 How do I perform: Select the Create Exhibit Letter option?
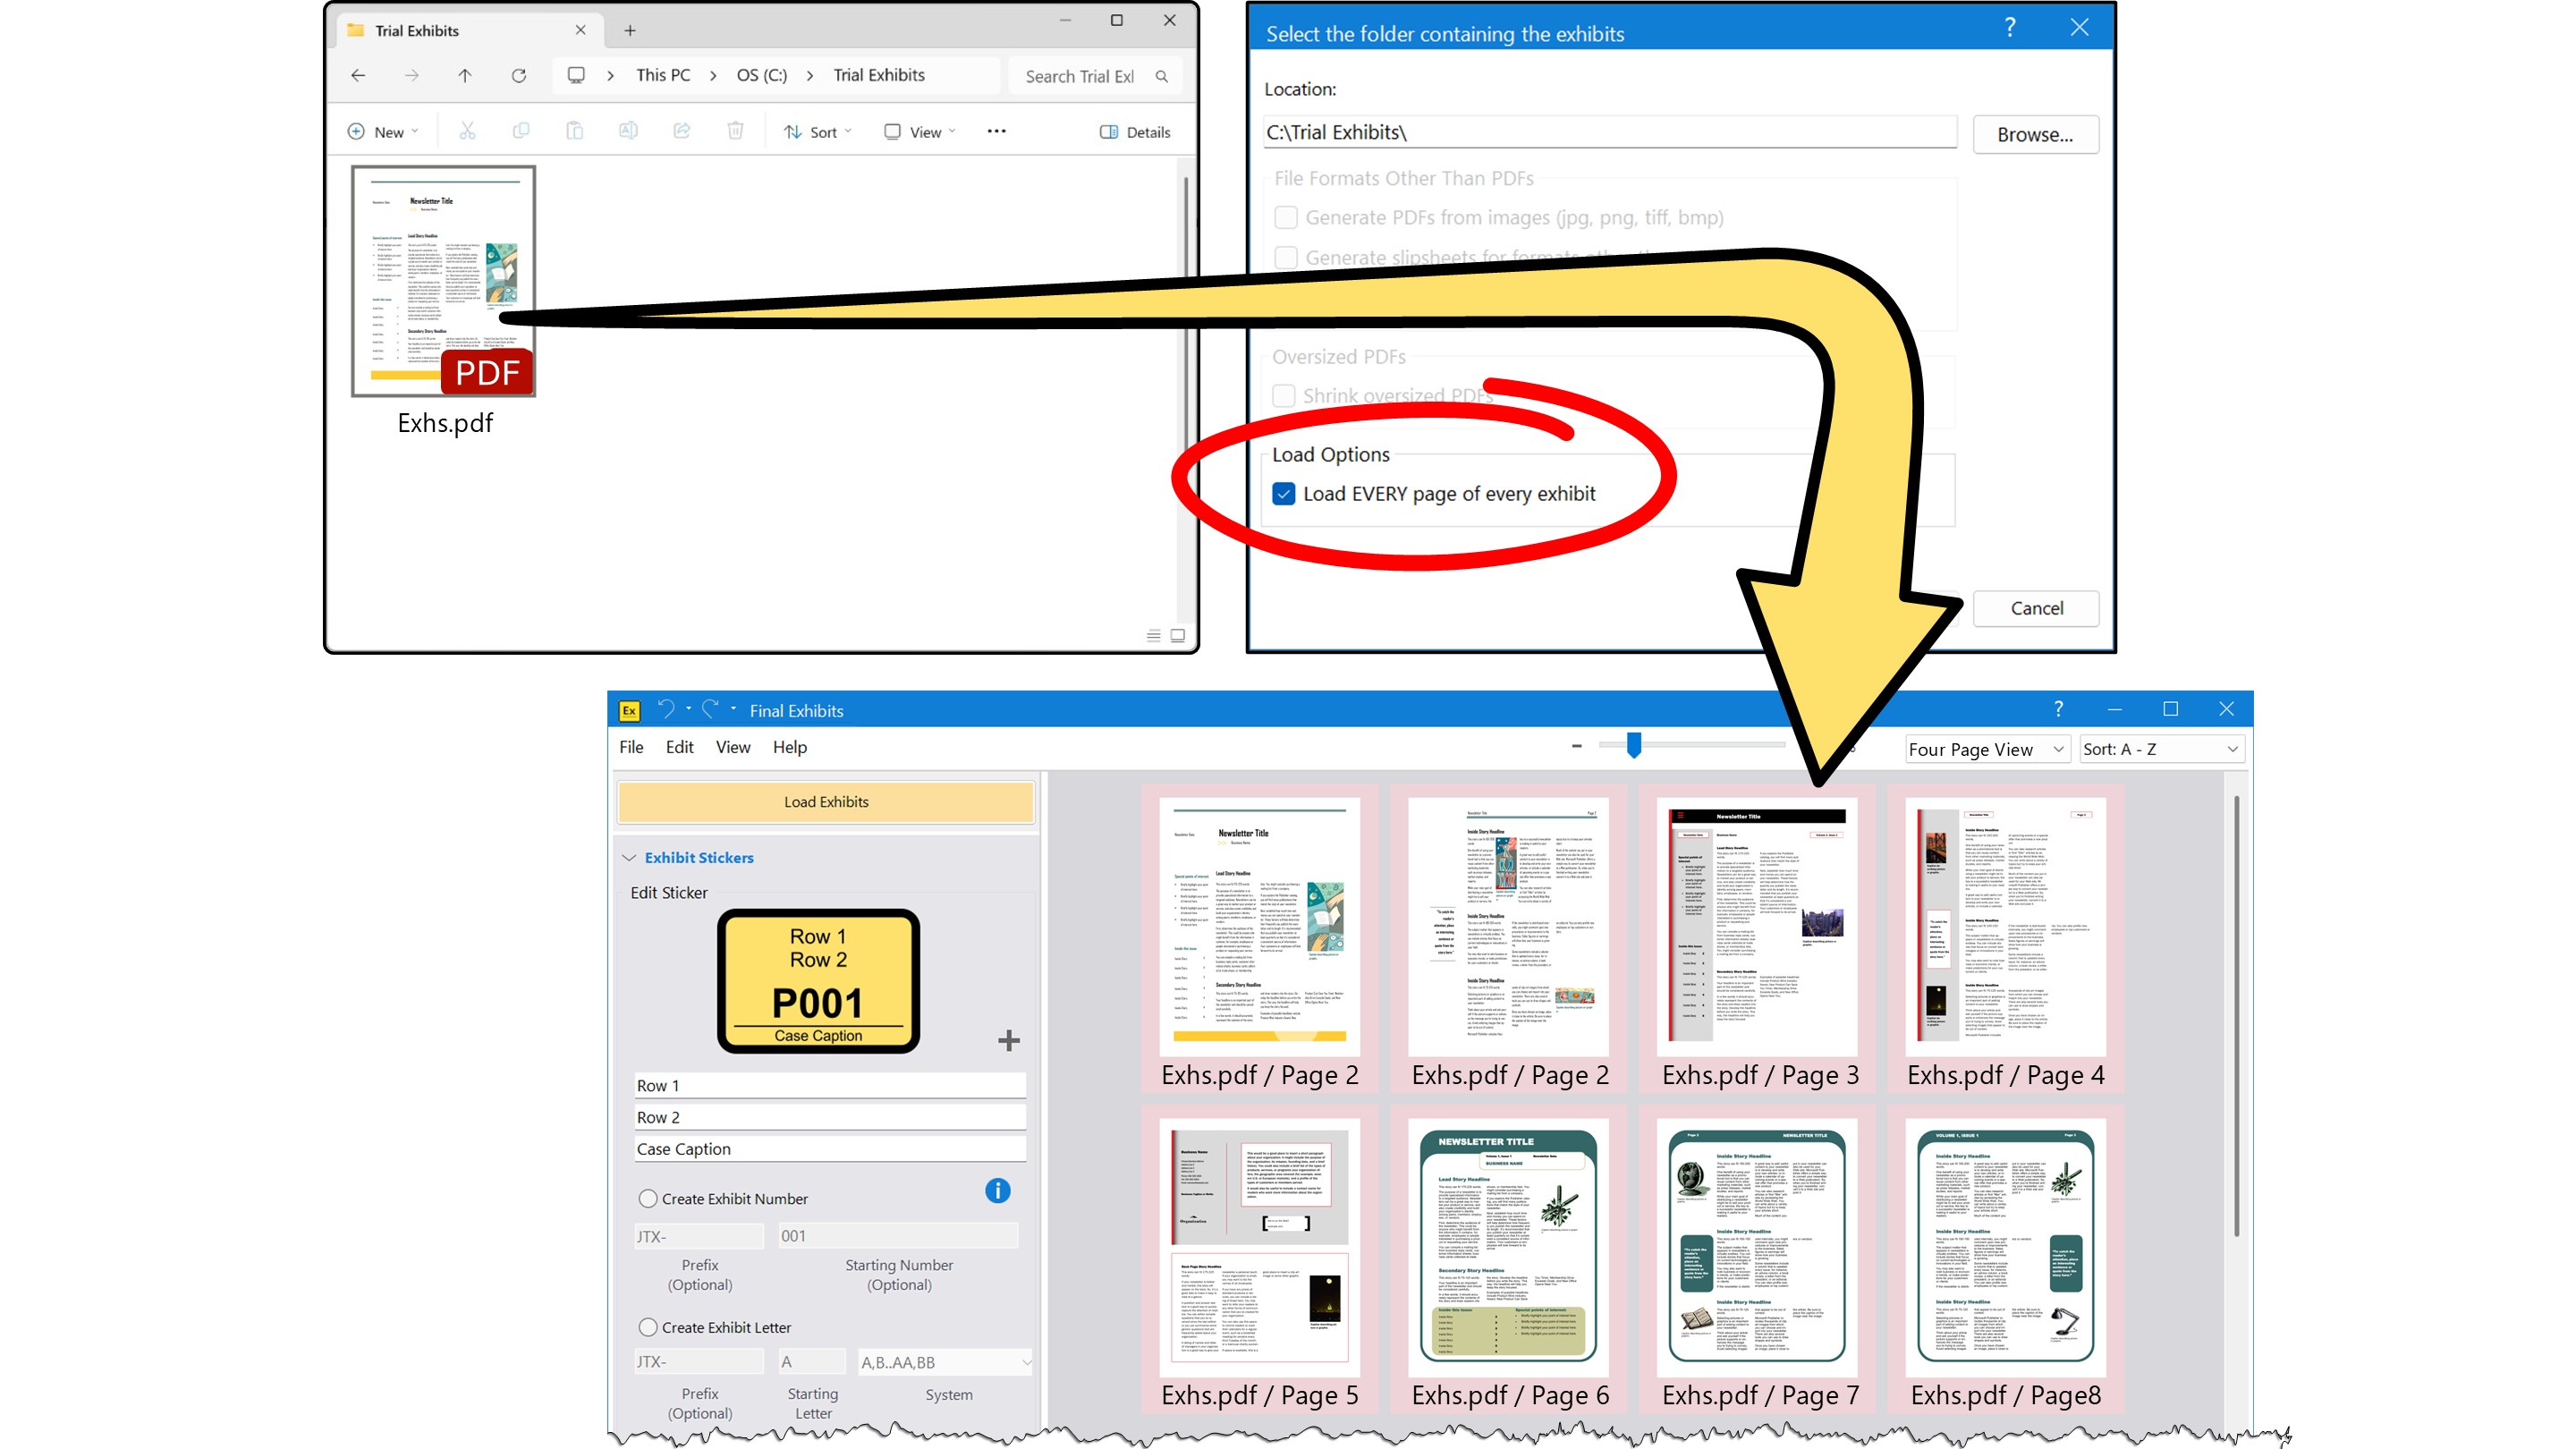tap(649, 1327)
